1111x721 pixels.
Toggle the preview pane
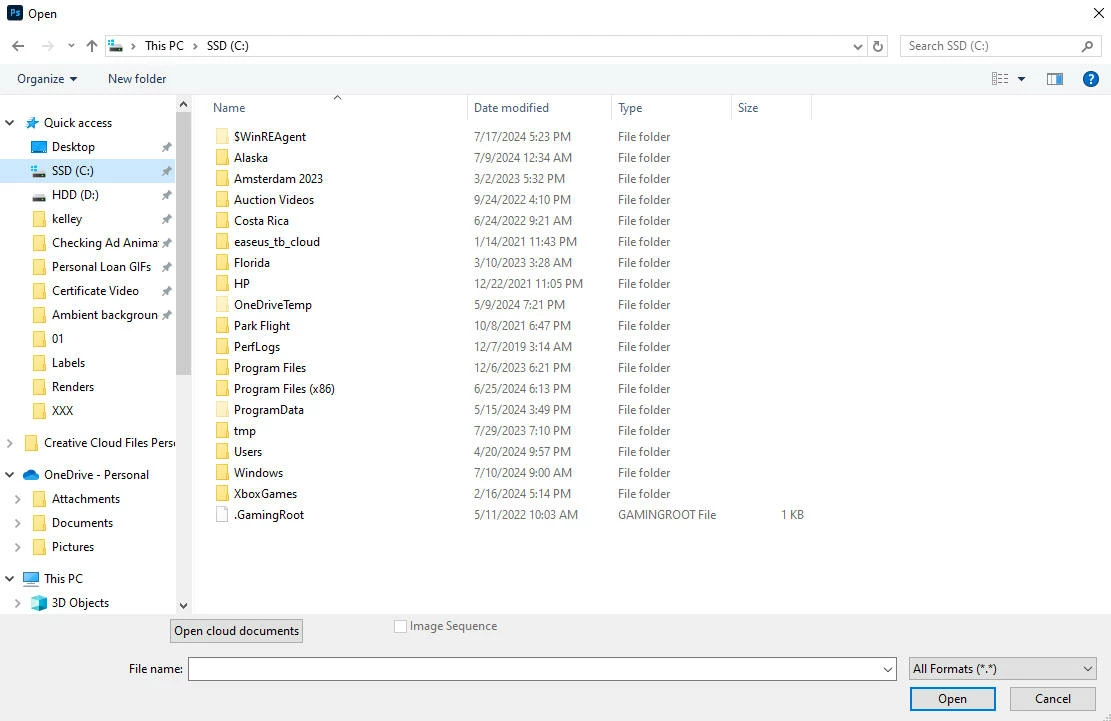tap(1055, 79)
